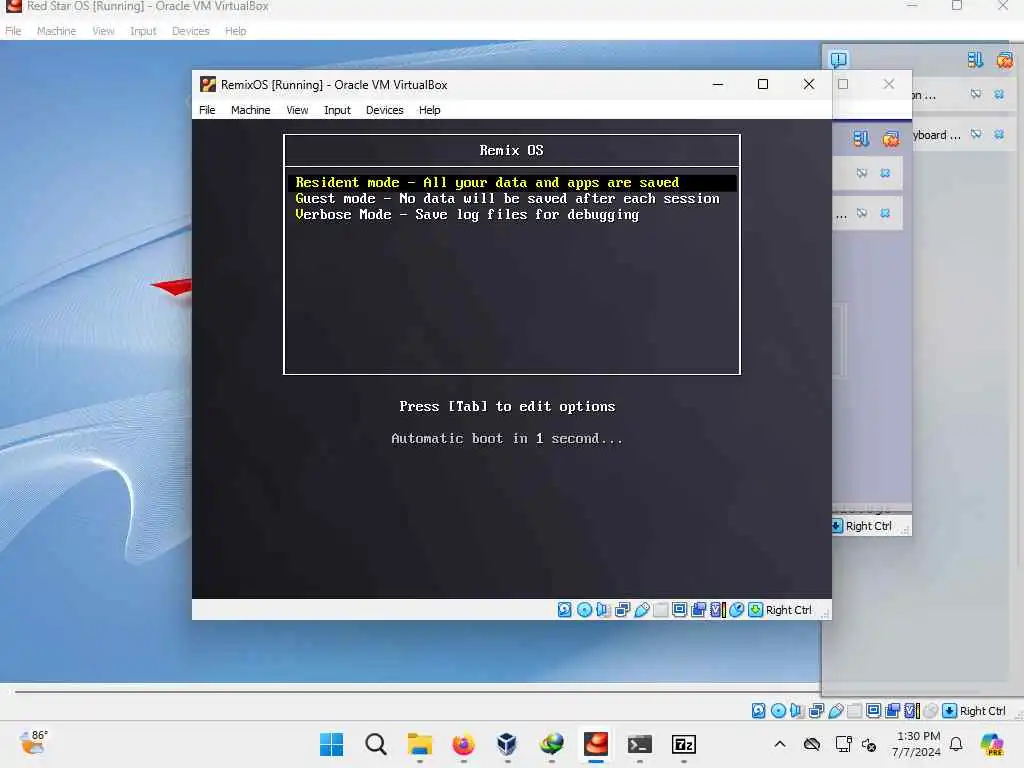Open View menu in Red Star OS window

coord(103,31)
